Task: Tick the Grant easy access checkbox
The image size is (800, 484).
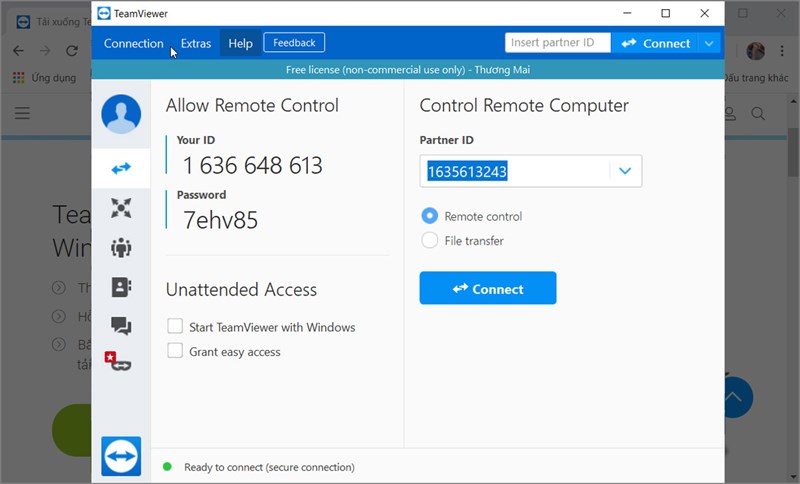Action: (x=175, y=351)
